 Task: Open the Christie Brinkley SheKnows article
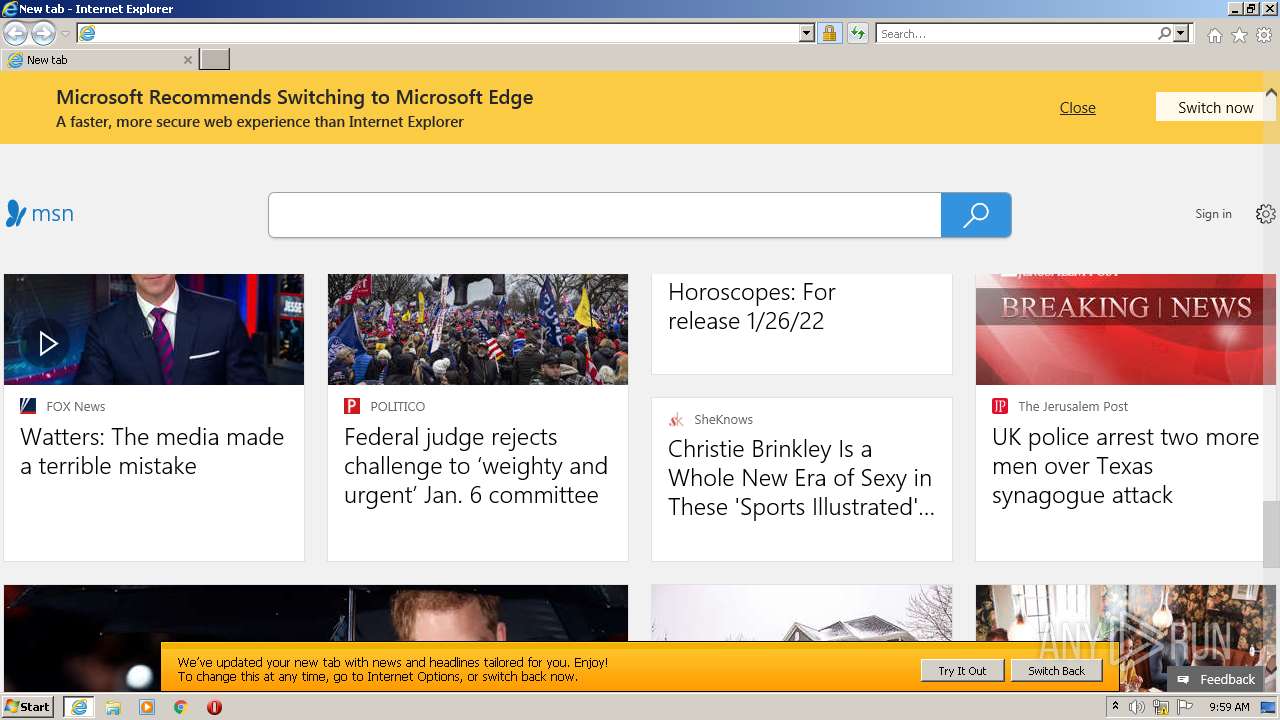[801, 478]
